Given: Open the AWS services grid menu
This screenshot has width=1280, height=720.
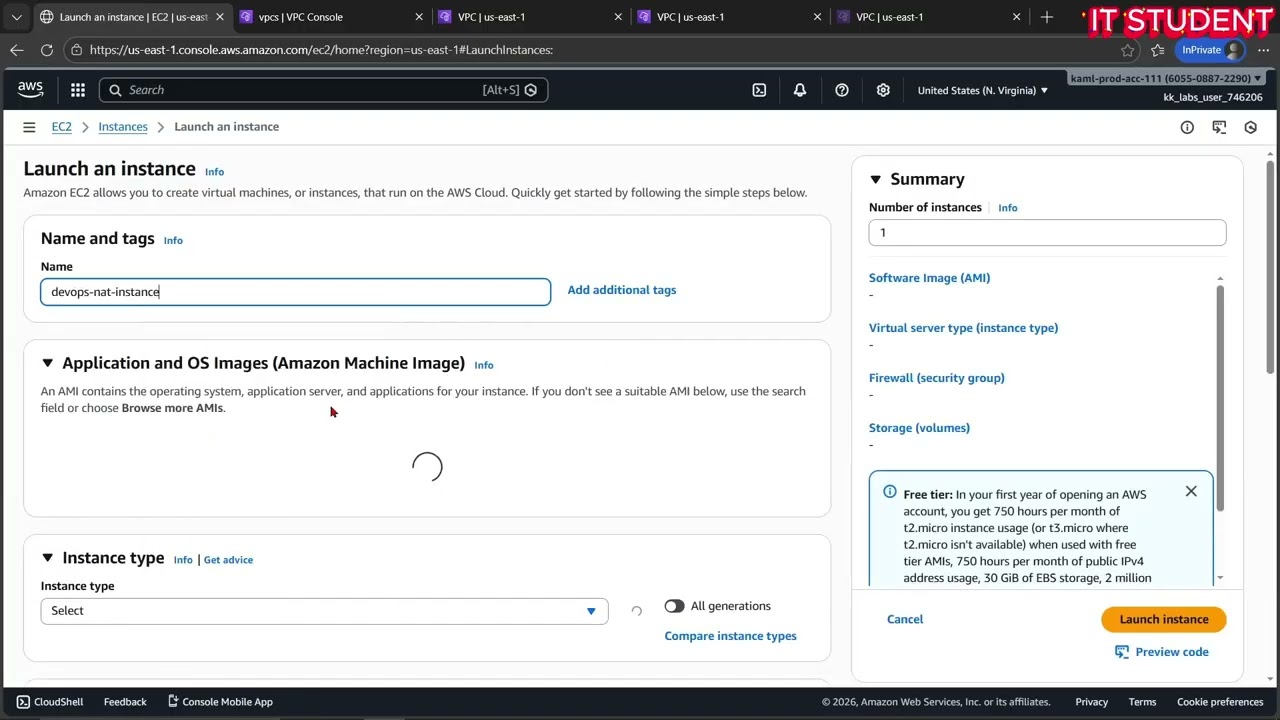Looking at the screenshot, I should (78, 90).
